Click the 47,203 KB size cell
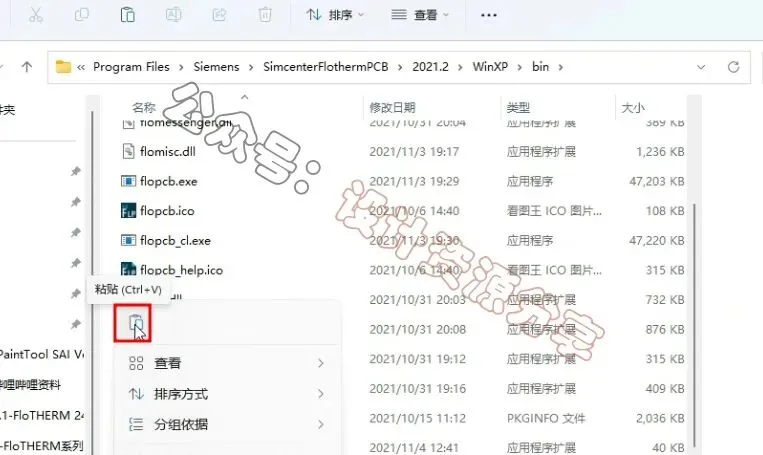763x455 pixels. [x=656, y=181]
